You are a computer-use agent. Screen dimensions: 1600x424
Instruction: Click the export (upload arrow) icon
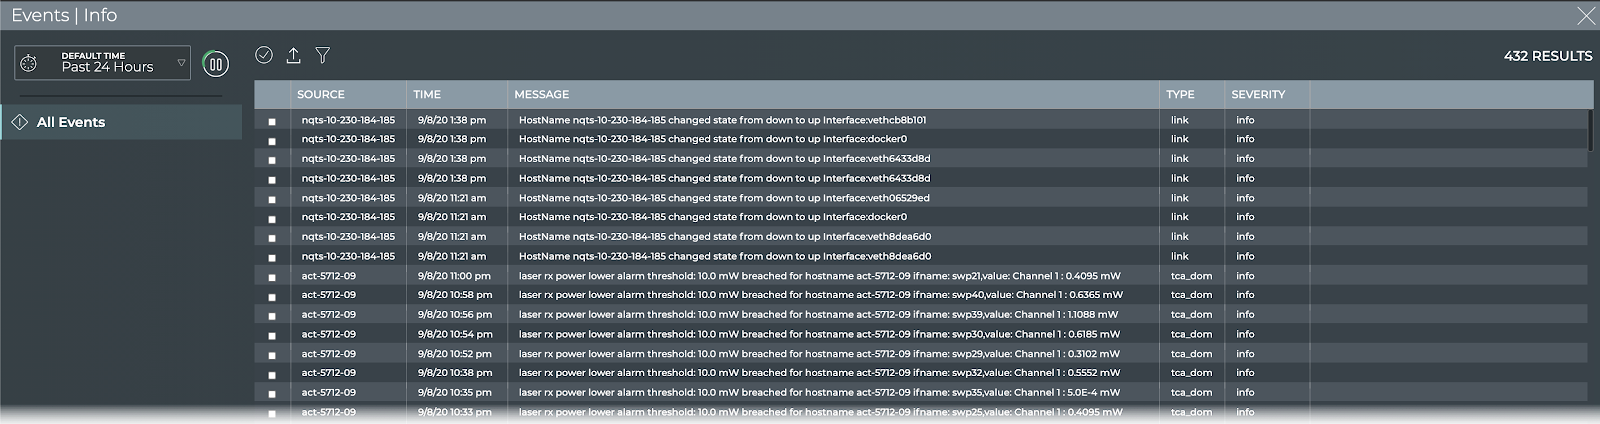tap(293, 55)
